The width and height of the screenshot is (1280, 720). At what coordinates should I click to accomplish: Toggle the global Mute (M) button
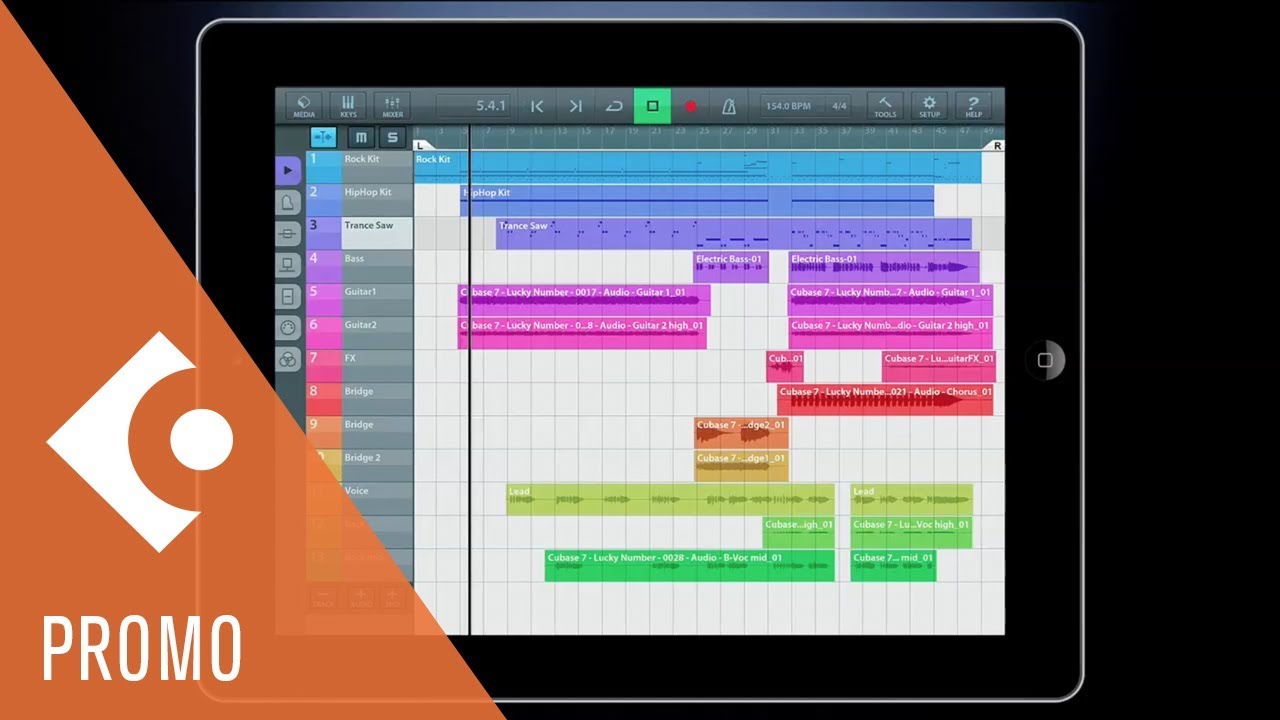pos(361,138)
